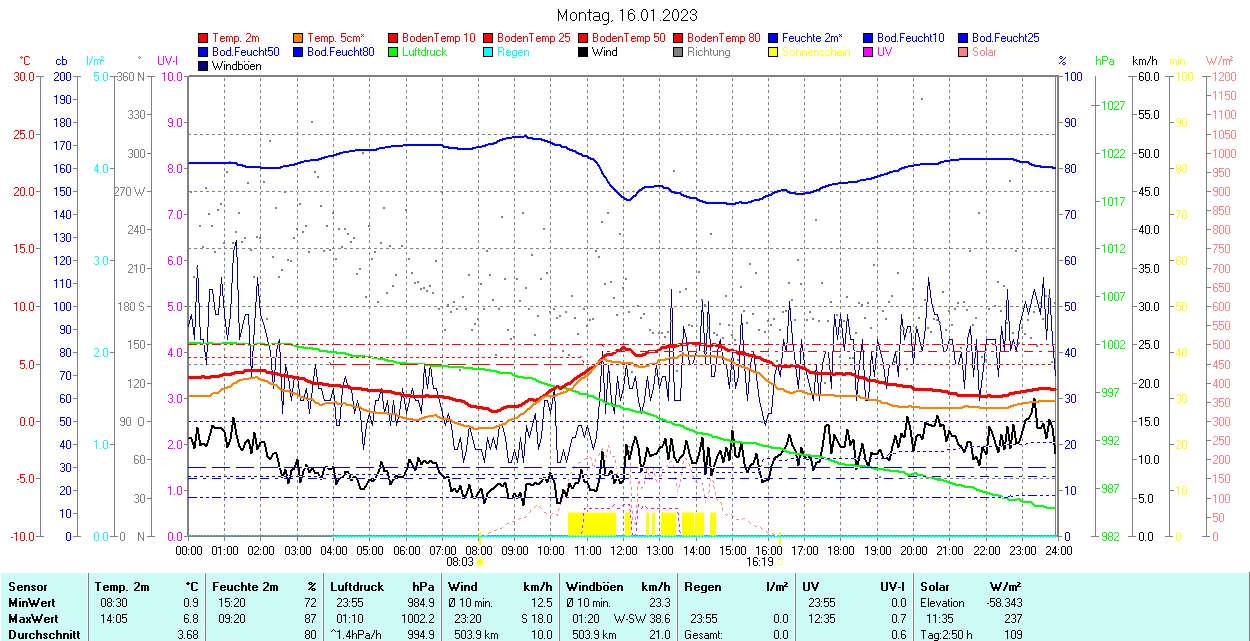1250x641 pixels.
Task: Click the cyan Regen legend swatch
Action: (x=489, y=52)
